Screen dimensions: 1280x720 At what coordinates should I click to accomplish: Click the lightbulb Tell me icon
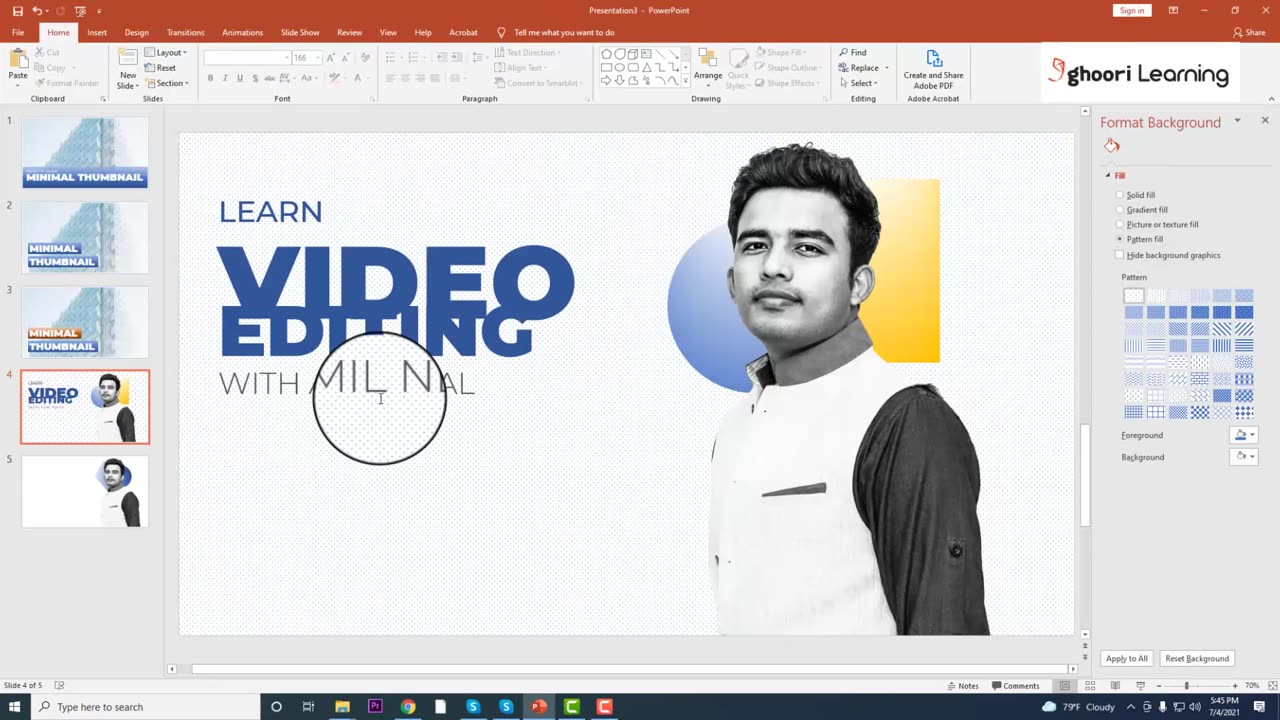tap(502, 32)
